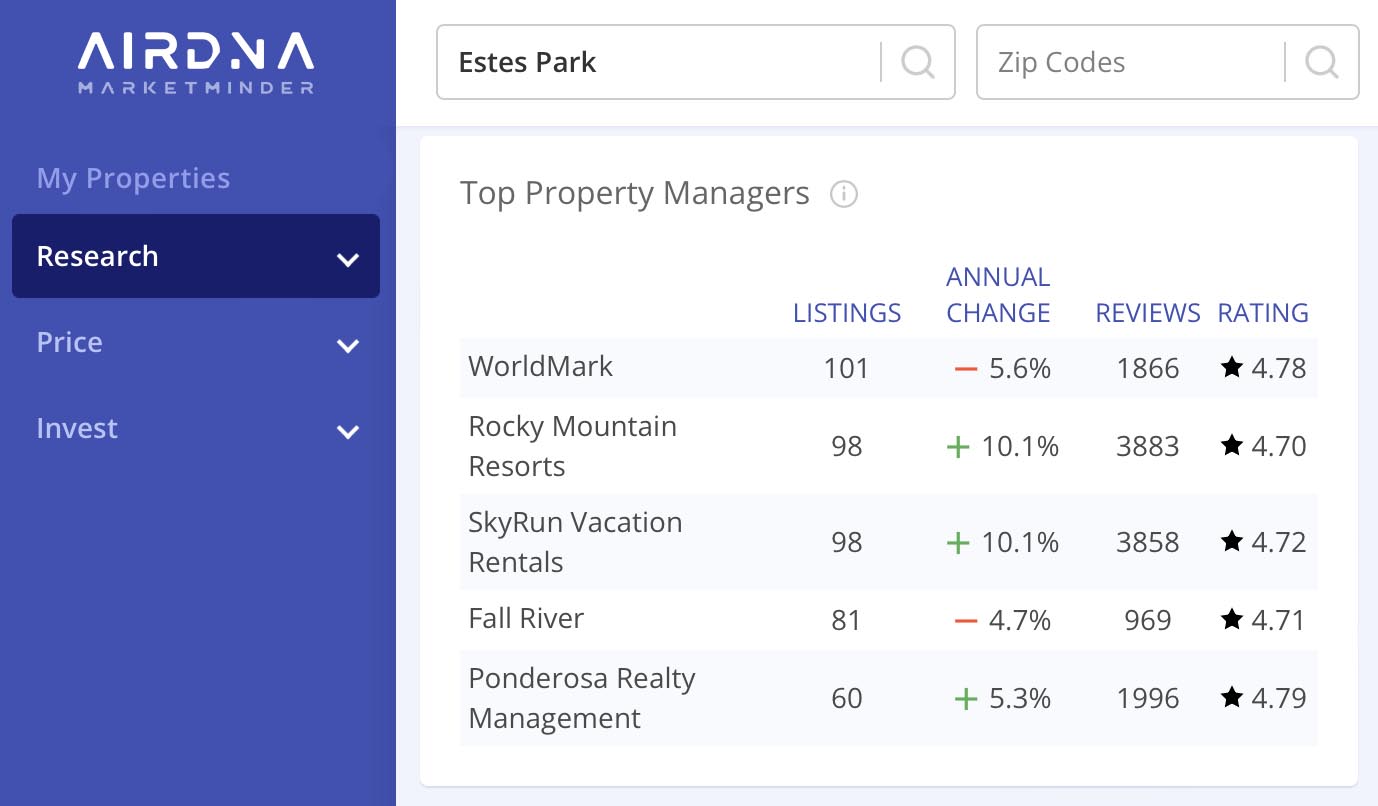The height and width of the screenshot is (806, 1378).
Task: Click into the Estes Park search field
Action: [660, 62]
